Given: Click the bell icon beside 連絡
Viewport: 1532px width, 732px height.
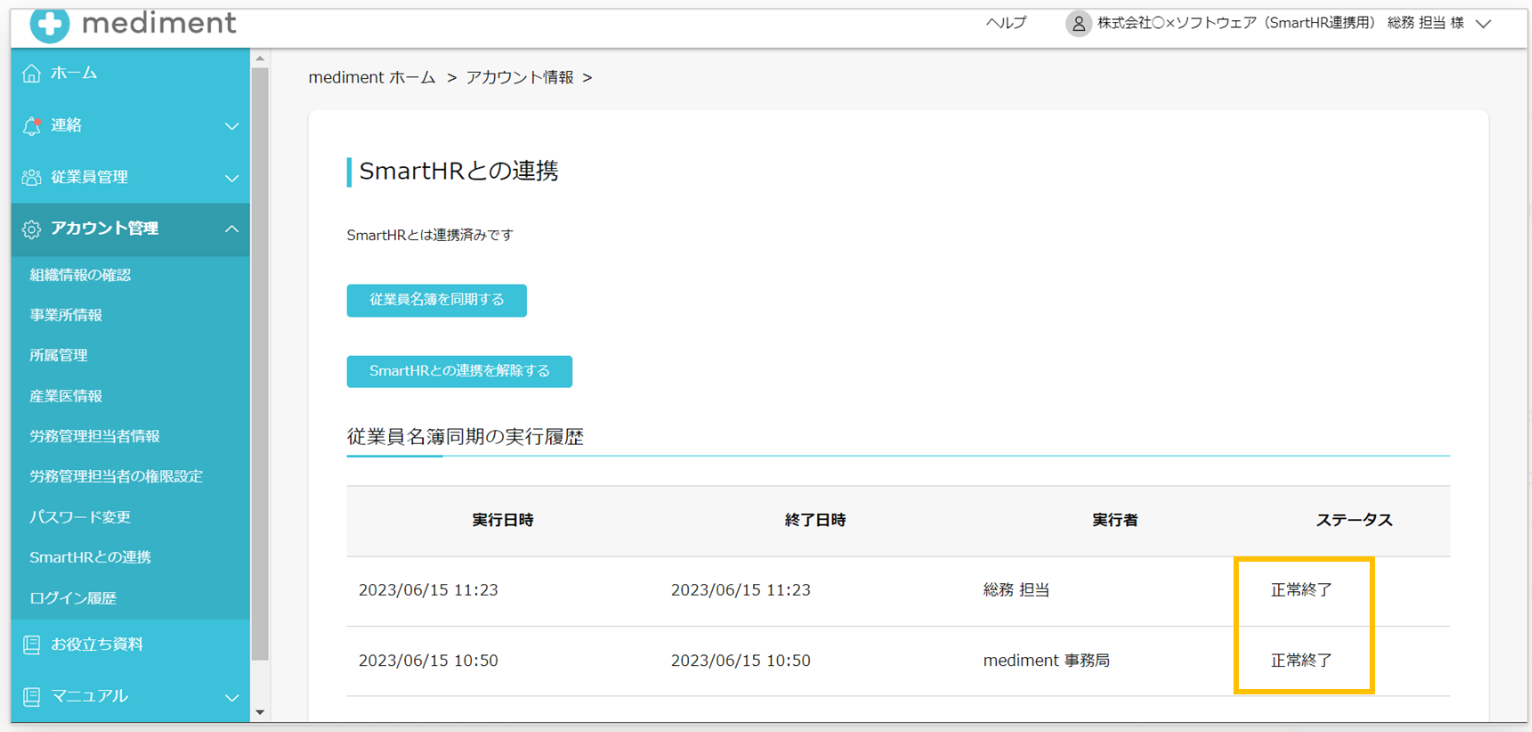Looking at the screenshot, I should click(32, 125).
